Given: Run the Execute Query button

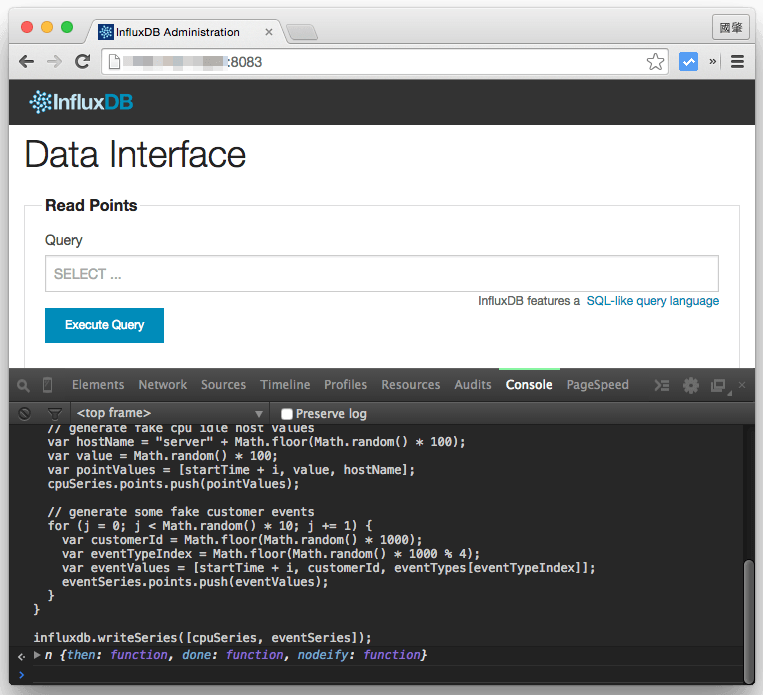Looking at the screenshot, I should [104, 325].
